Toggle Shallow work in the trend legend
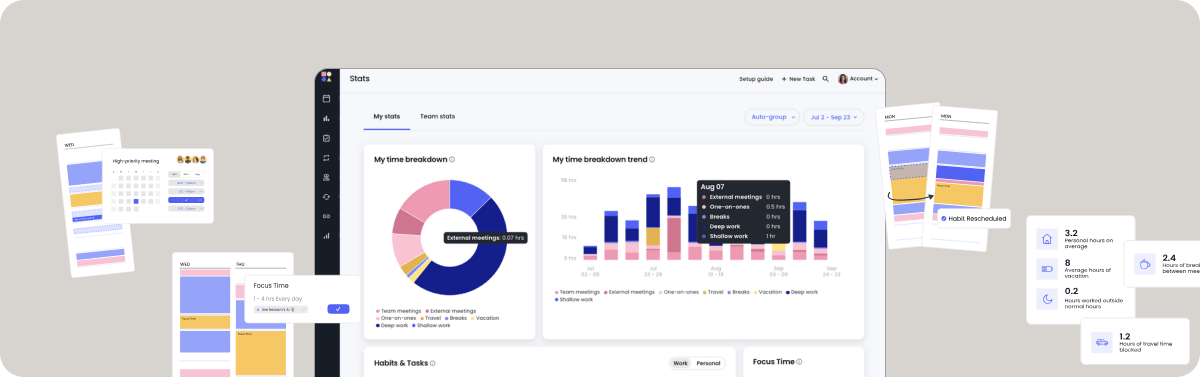Image resolution: width=1200 pixels, height=377 pixels. [x=574, y=299]
